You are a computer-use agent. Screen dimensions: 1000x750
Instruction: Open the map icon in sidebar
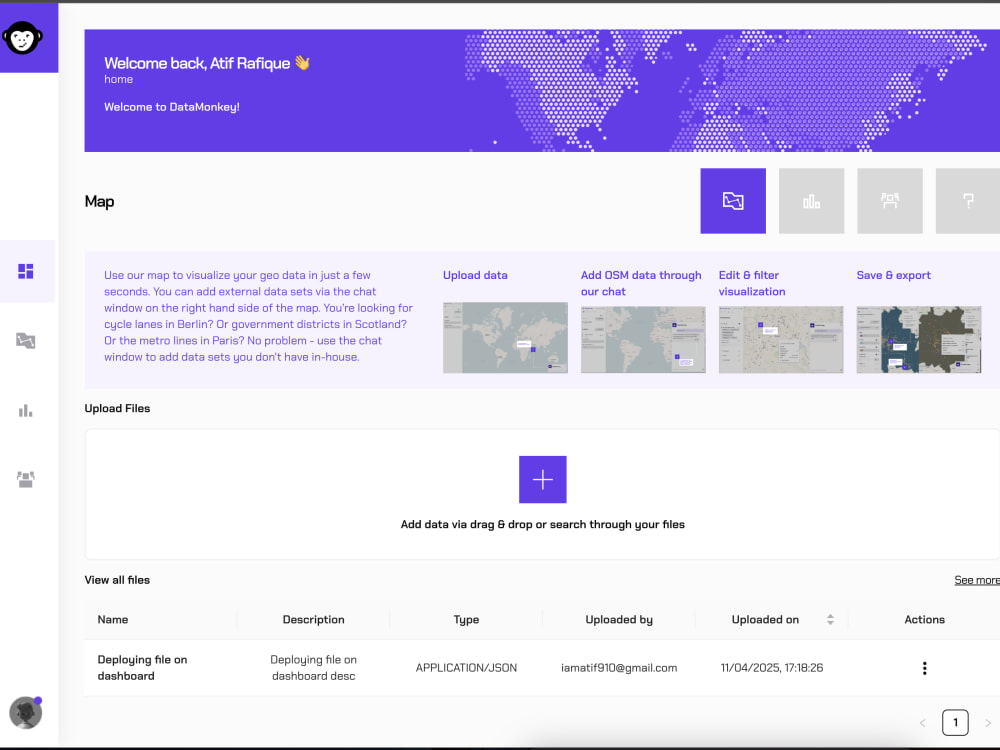(26, 341)
